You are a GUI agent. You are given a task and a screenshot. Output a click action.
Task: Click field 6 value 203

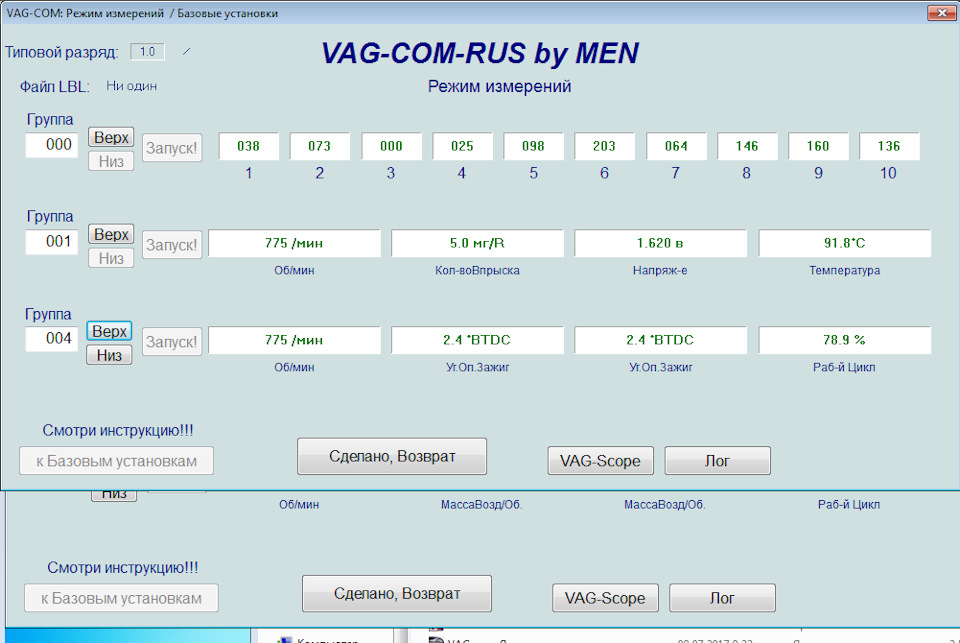(604, 146)
